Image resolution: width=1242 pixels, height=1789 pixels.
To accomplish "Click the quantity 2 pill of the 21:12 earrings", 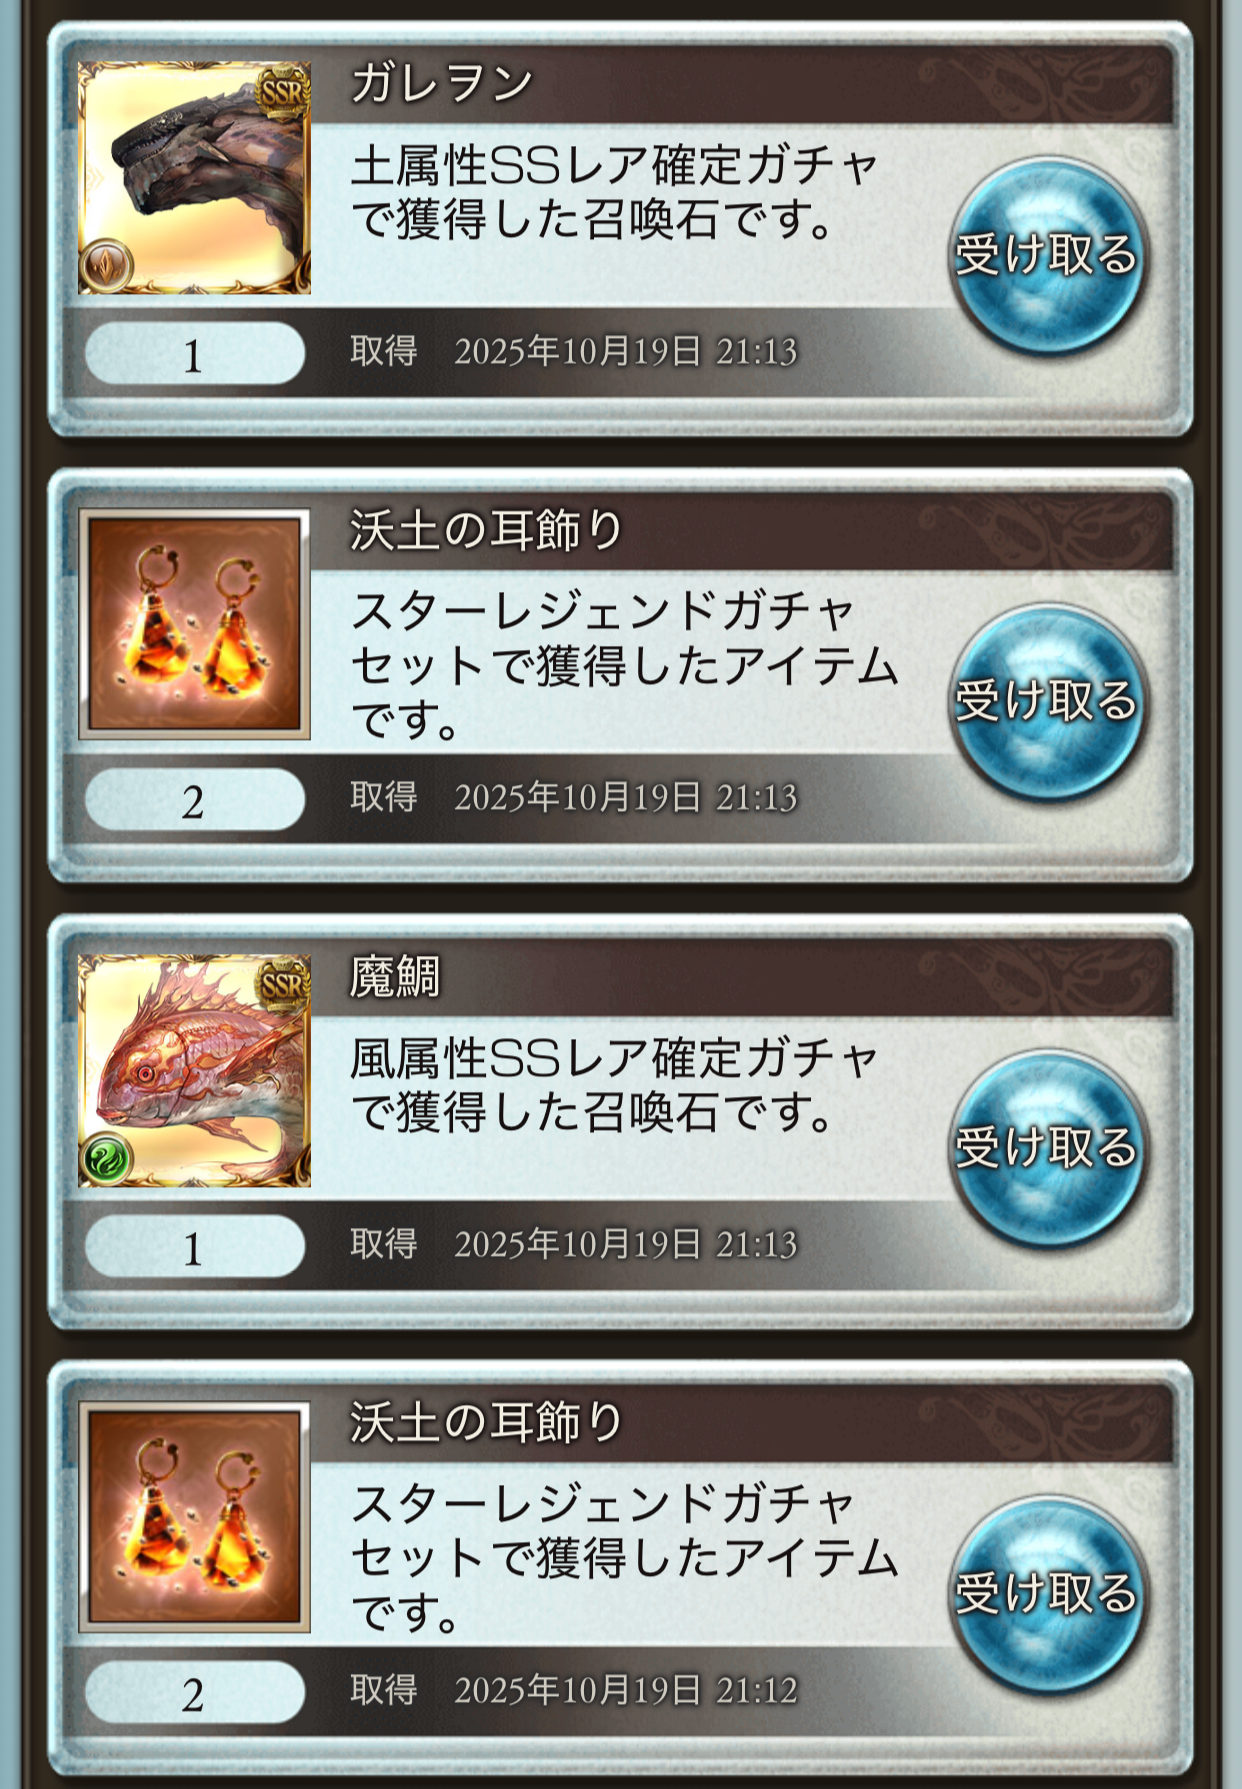I will [x=195, y=1693].
